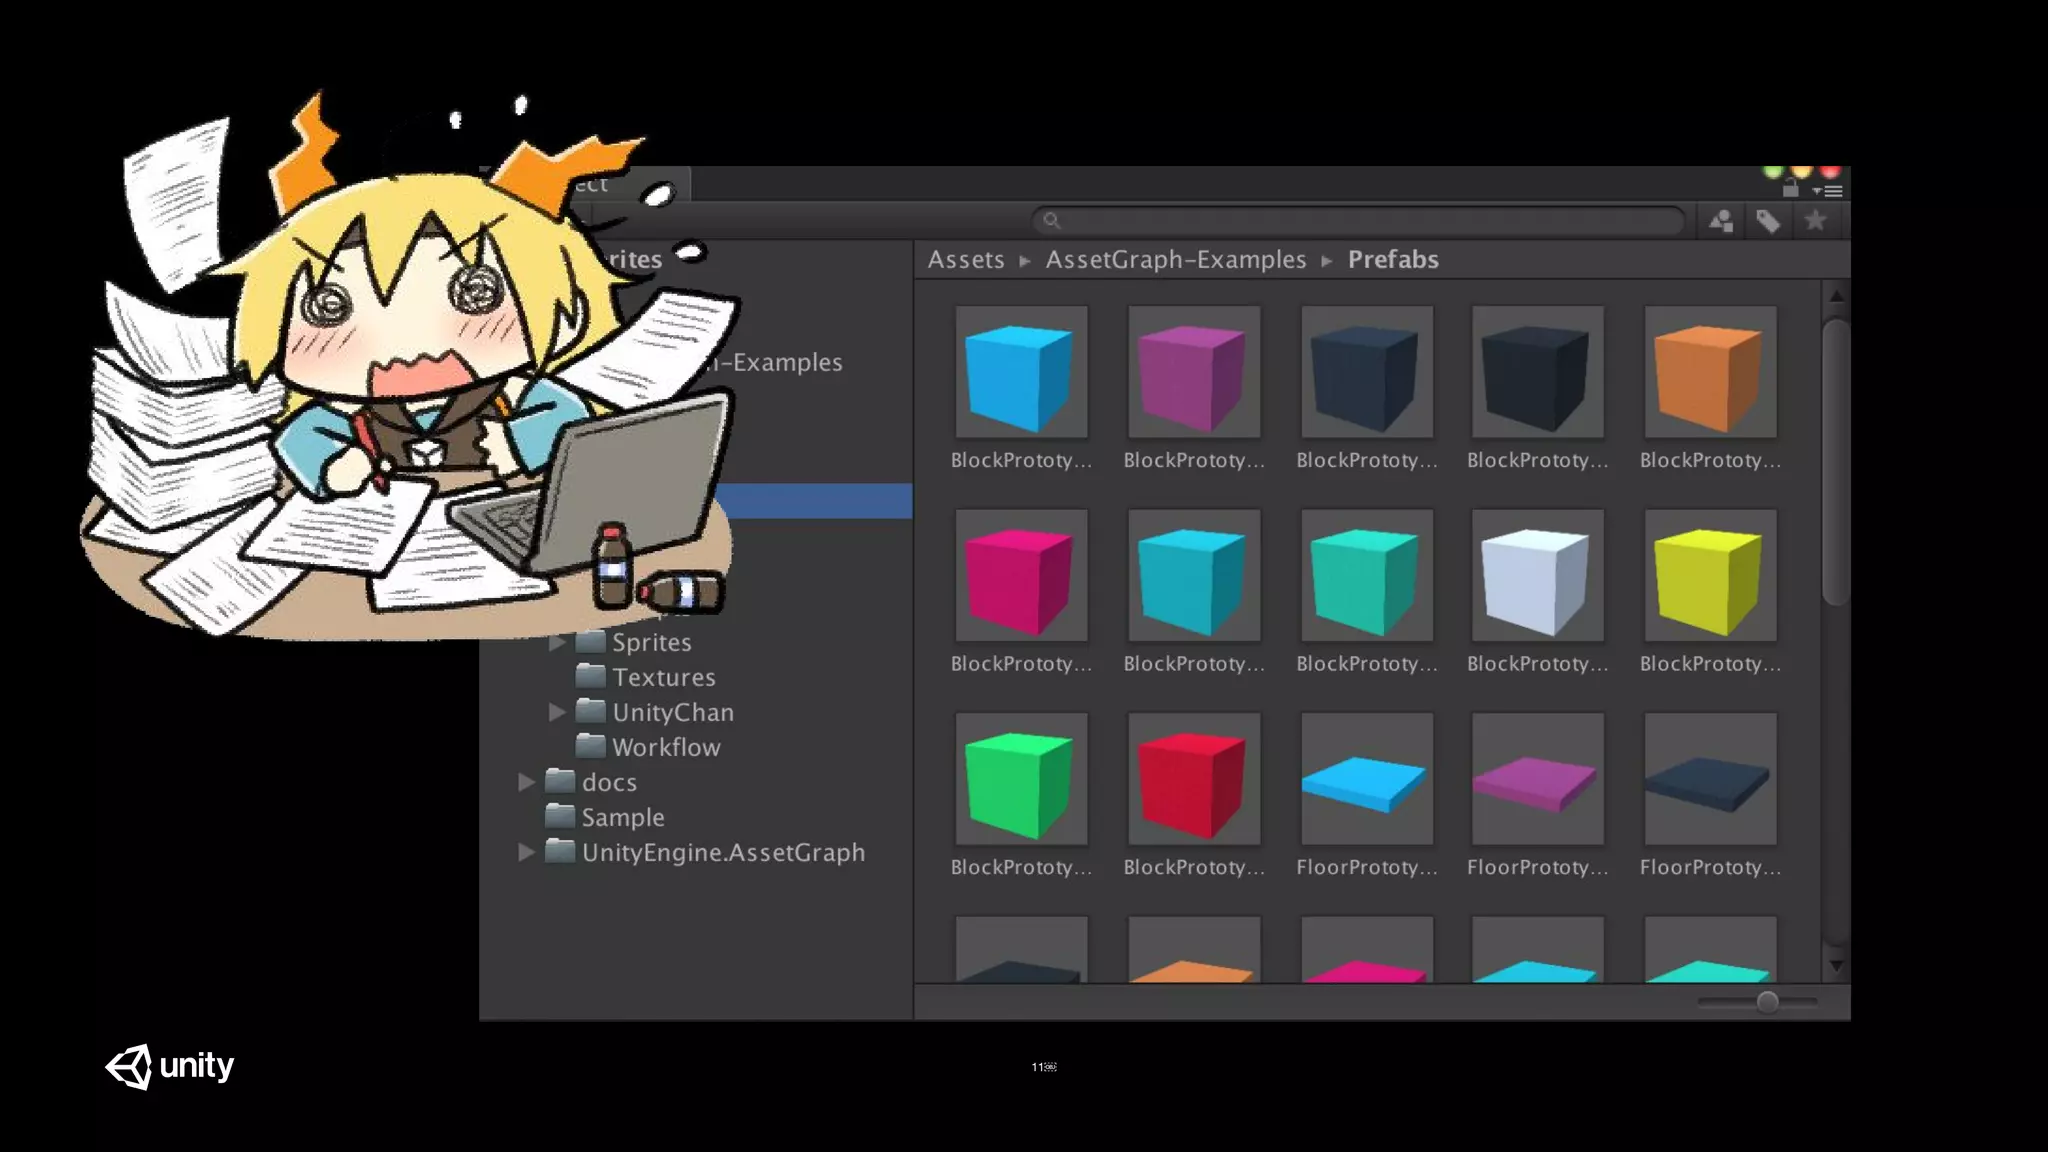Click Assets in the breadcrumb path
The width and height of the screenshot is (2048, 1152).
pyautogui.click(x=965, y=260)
